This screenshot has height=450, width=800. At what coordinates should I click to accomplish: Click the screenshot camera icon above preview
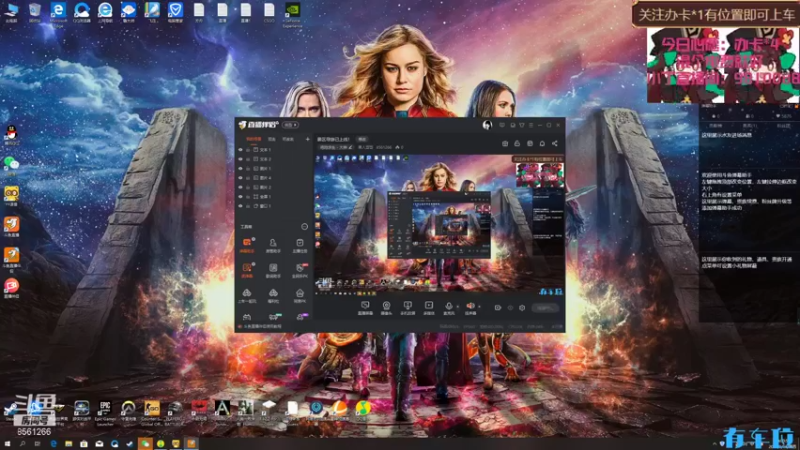click(x=505, y=143)
